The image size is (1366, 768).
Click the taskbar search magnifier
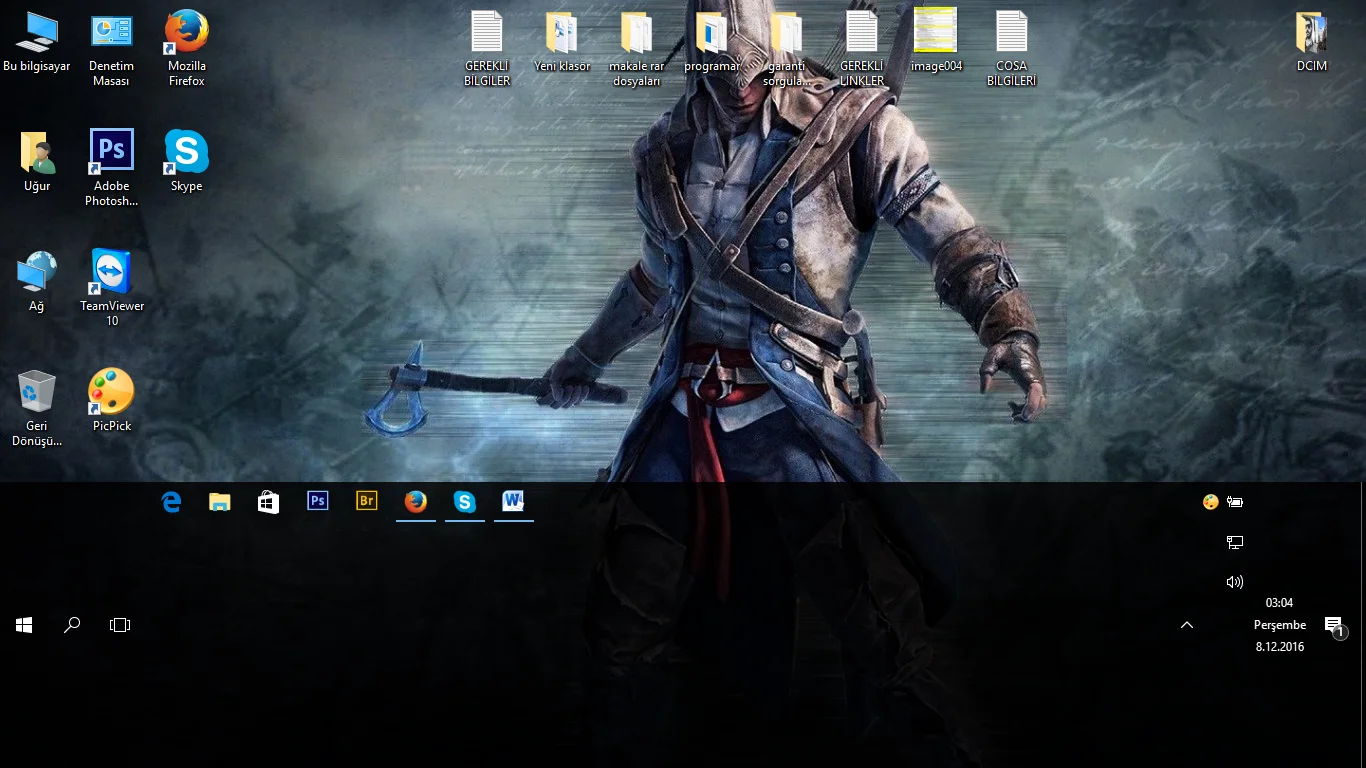(72, 625)
